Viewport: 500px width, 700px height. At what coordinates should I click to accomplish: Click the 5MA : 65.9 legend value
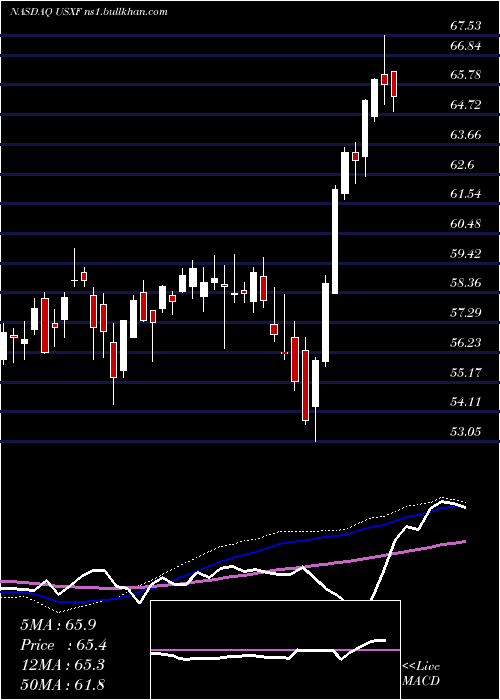[58, 625]
